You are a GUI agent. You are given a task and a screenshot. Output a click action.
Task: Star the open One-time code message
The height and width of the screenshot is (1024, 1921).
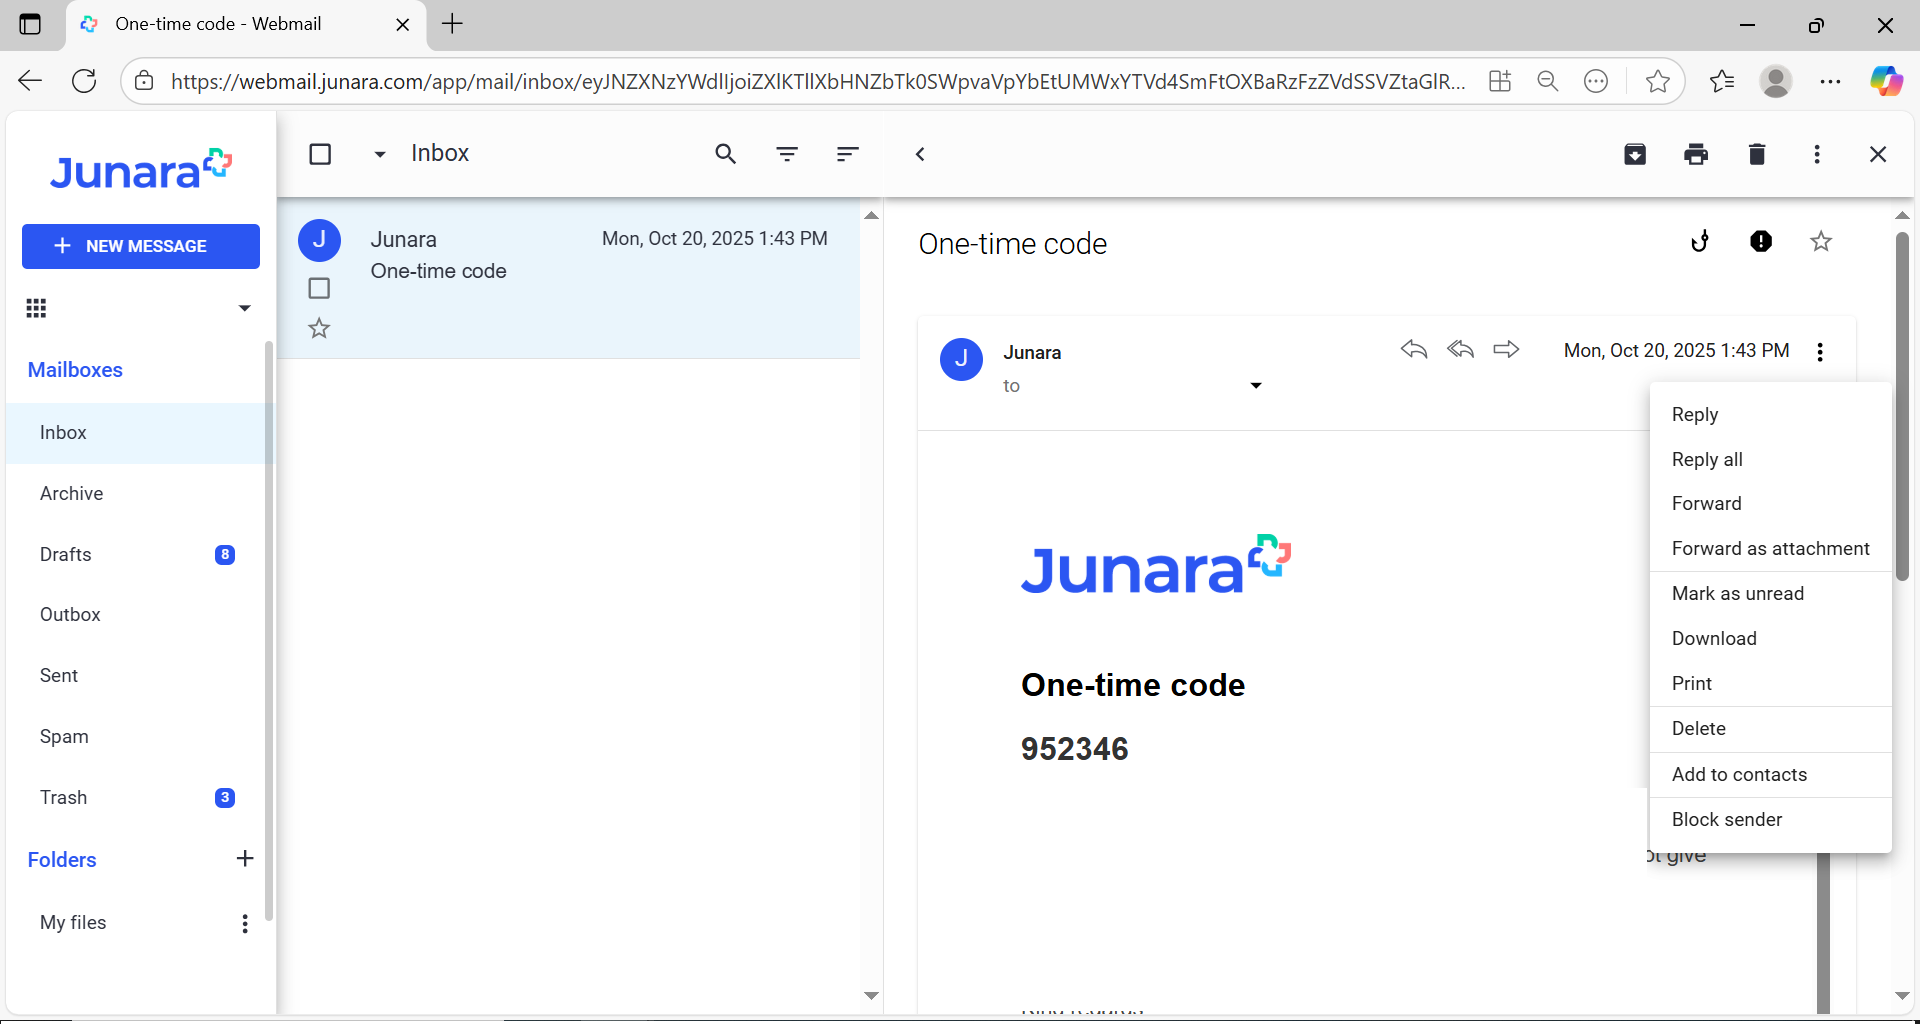[1821, 241]
